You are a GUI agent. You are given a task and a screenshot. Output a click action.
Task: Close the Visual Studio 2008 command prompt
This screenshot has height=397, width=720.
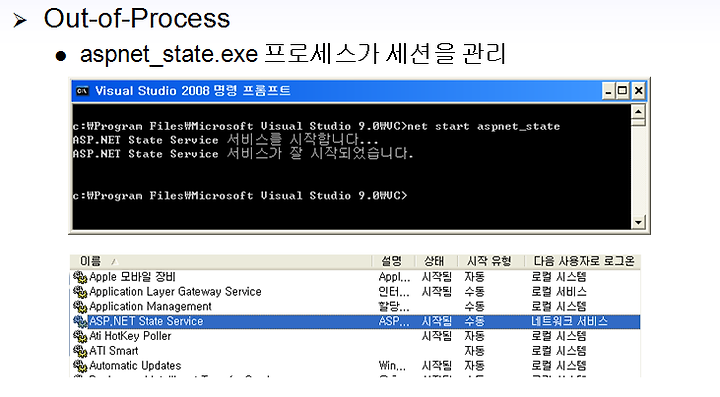click(x=638, y=91)
